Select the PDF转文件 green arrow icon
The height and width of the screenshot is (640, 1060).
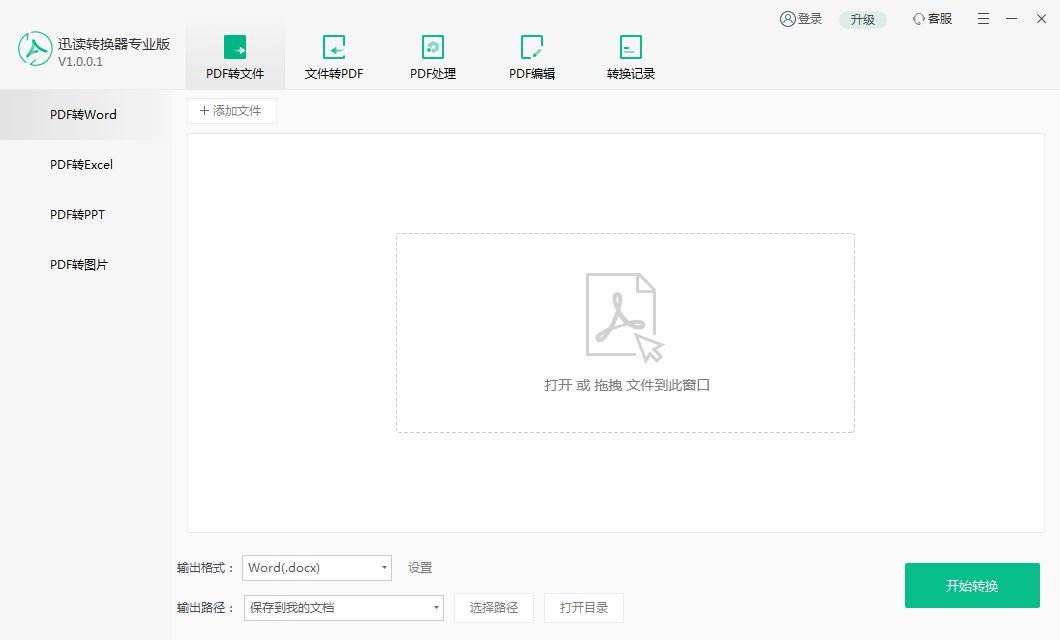tap(236, 47)
